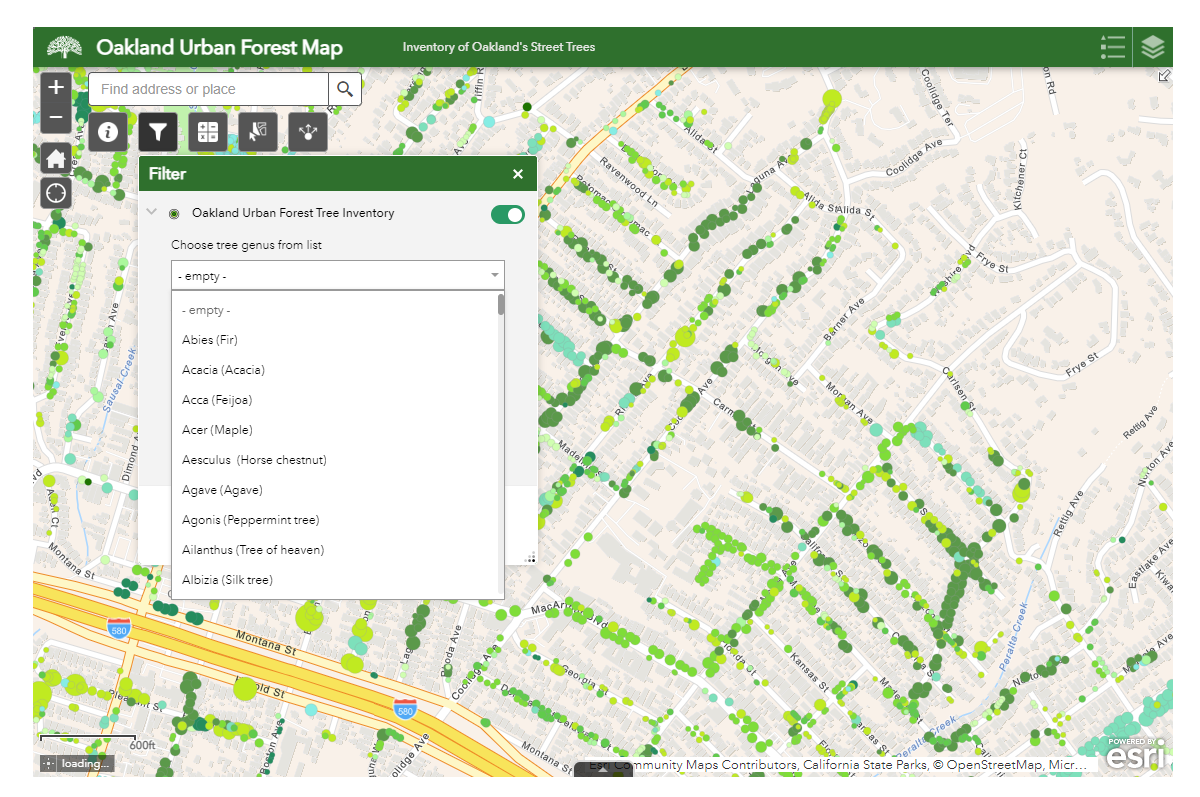Choose Agonis (Peppermint tree)

tap(335, 520)
